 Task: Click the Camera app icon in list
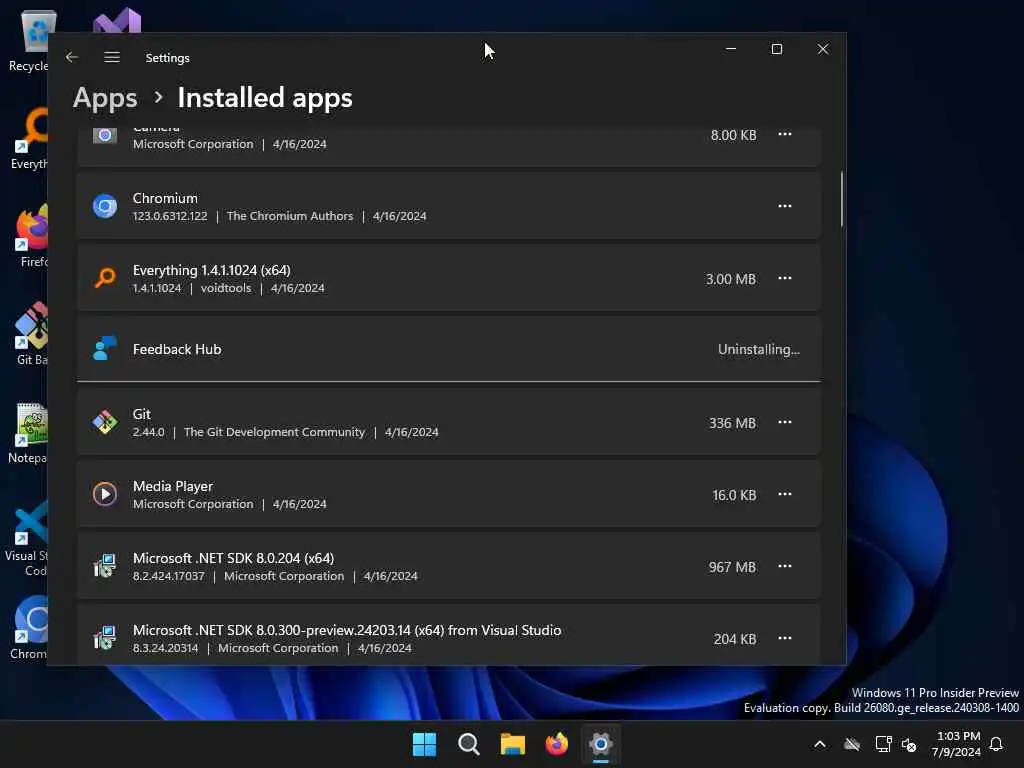[104, 135]
